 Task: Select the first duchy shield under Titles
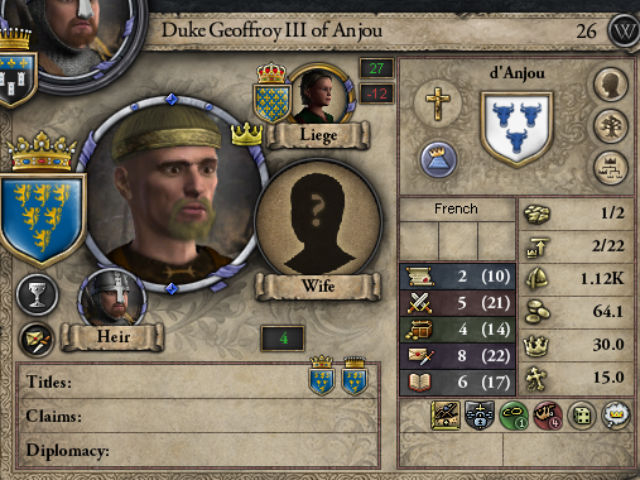(x=322, y=376)
